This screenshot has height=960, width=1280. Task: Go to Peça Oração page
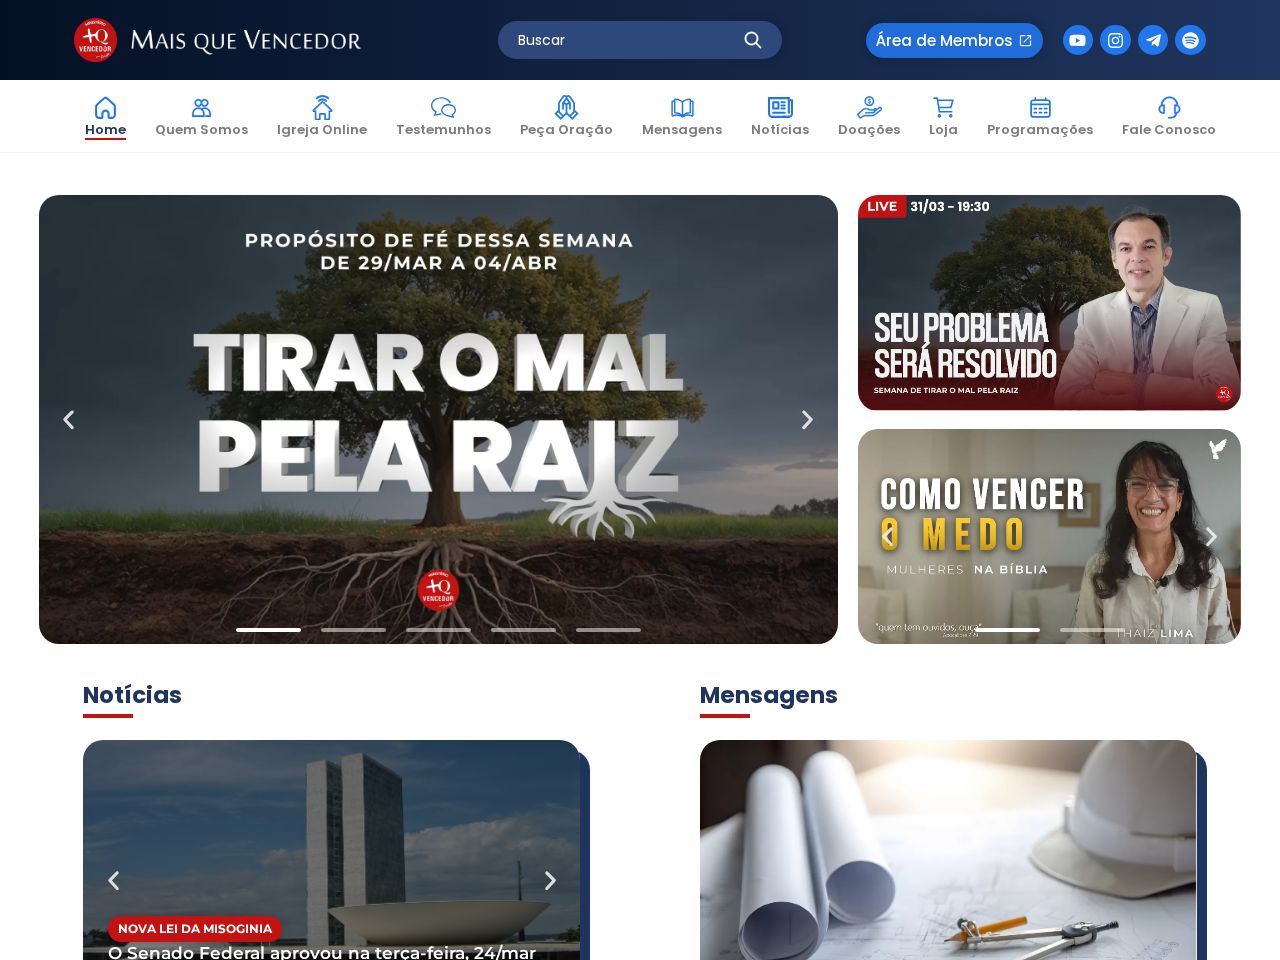[566, 116]
